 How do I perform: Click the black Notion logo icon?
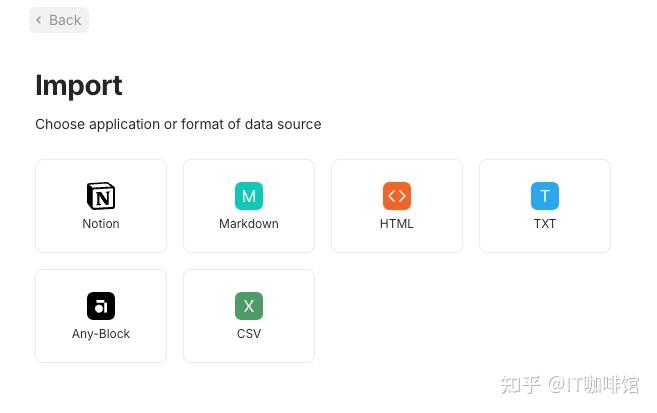(x=101, y=196)
